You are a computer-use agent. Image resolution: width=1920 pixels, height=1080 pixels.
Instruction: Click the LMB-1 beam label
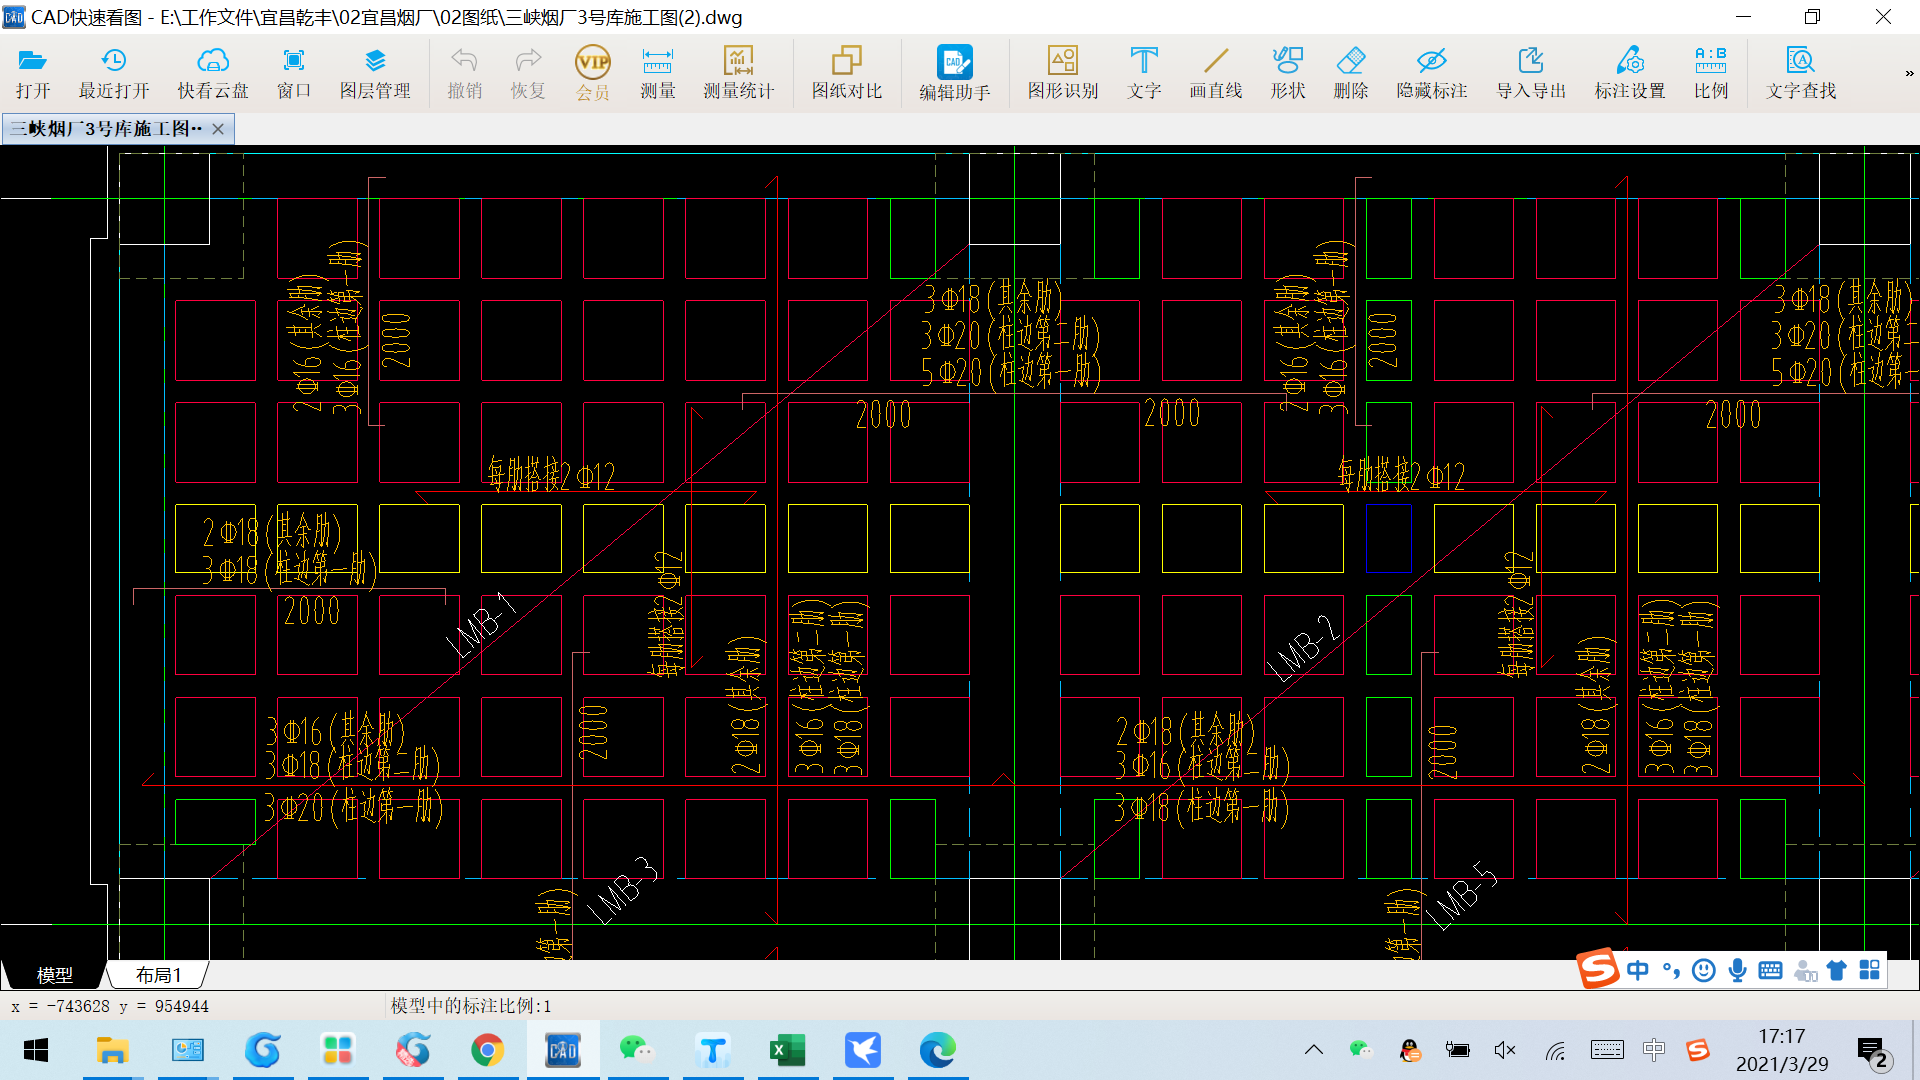coord(483,626)
